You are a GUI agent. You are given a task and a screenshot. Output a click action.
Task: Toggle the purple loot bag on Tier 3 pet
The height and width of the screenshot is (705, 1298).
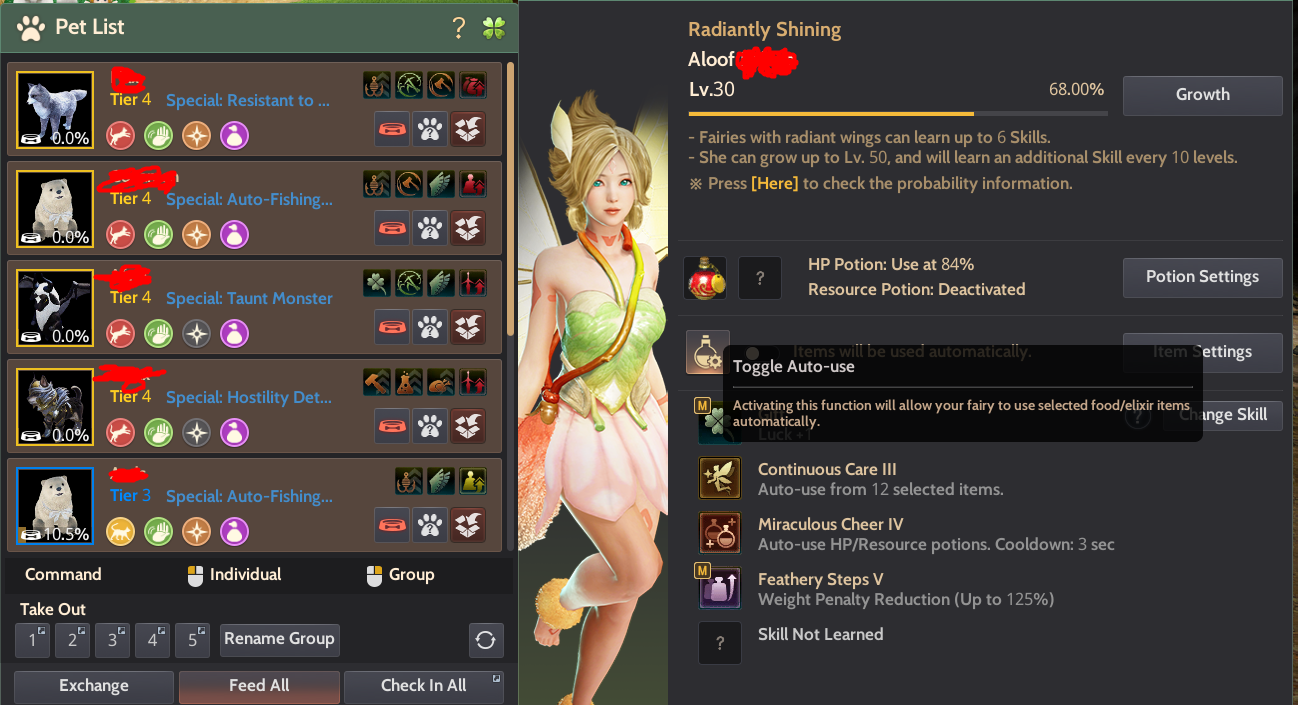[x=234, y=531]
